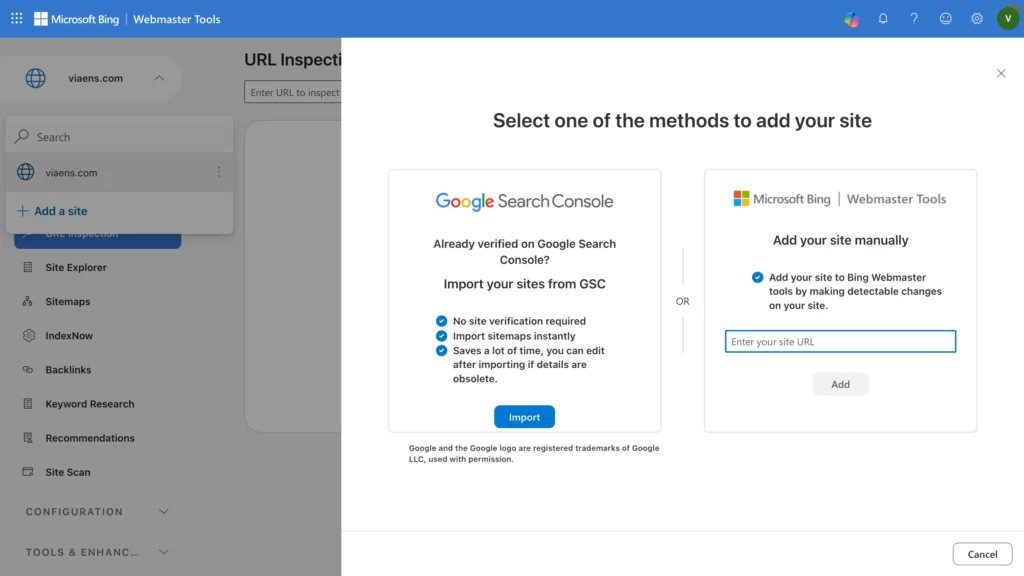Viewport: 1024px width, 576px height.
Task: Click the Import button
Action: click(524, 417)
